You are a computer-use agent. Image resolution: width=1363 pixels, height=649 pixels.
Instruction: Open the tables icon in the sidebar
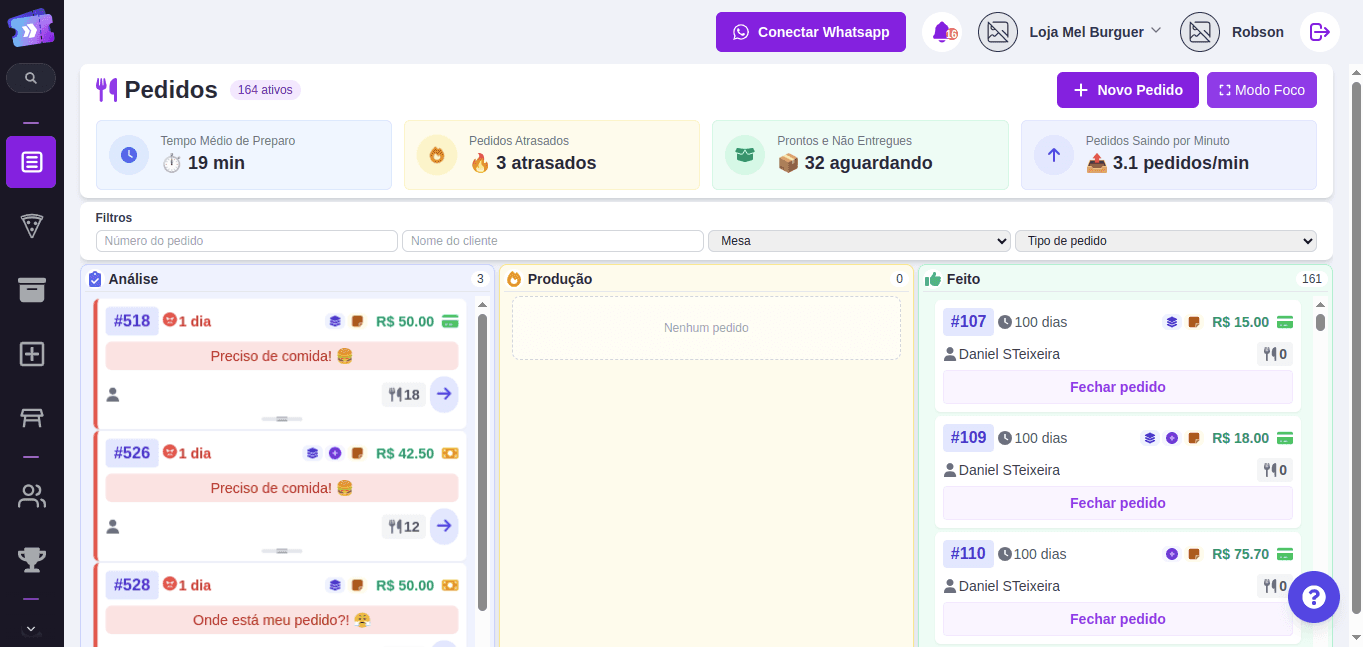[x=30, y=418]
